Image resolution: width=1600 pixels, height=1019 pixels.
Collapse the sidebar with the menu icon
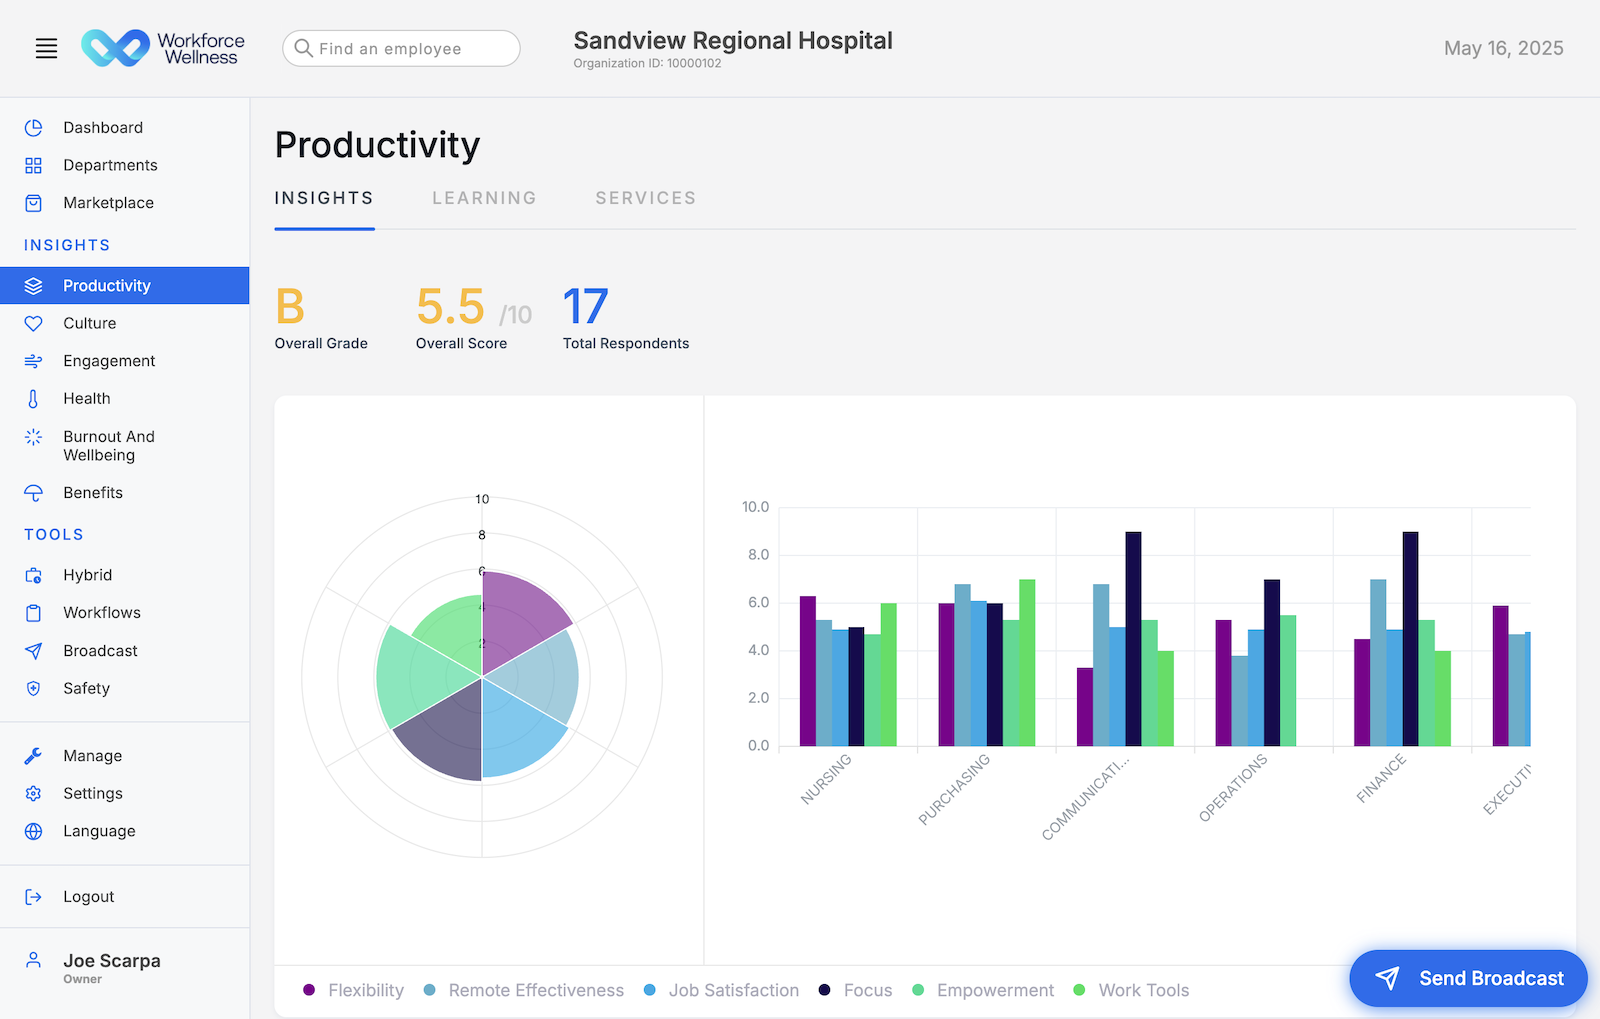(46, 47)
